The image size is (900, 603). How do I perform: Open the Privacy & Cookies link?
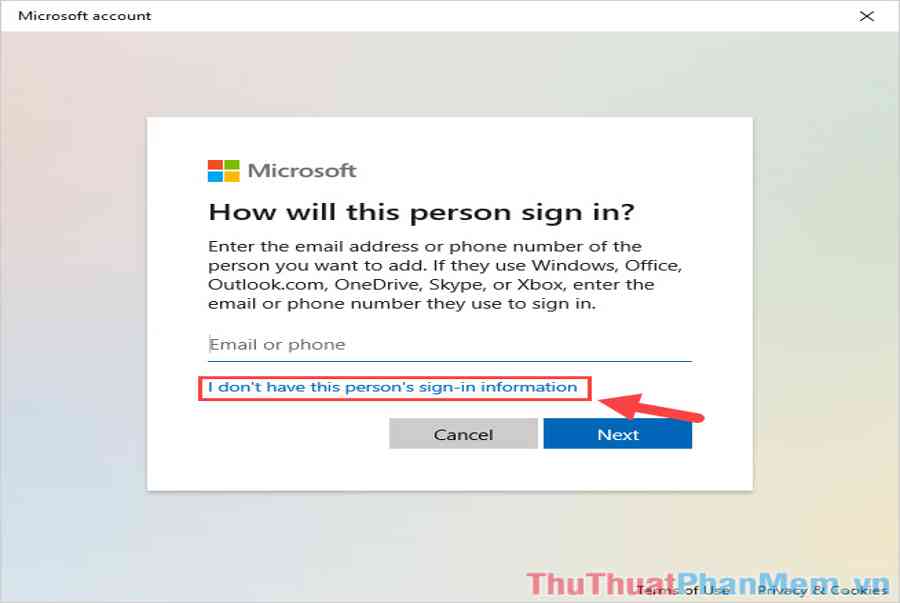point(822,590)
